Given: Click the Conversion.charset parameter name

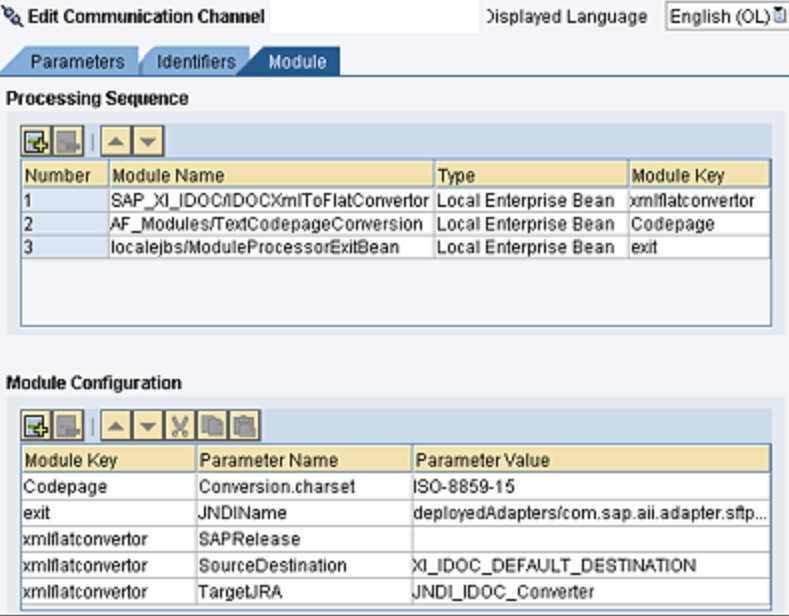Looking at the screenshot, I should click(x=304, y=487).
